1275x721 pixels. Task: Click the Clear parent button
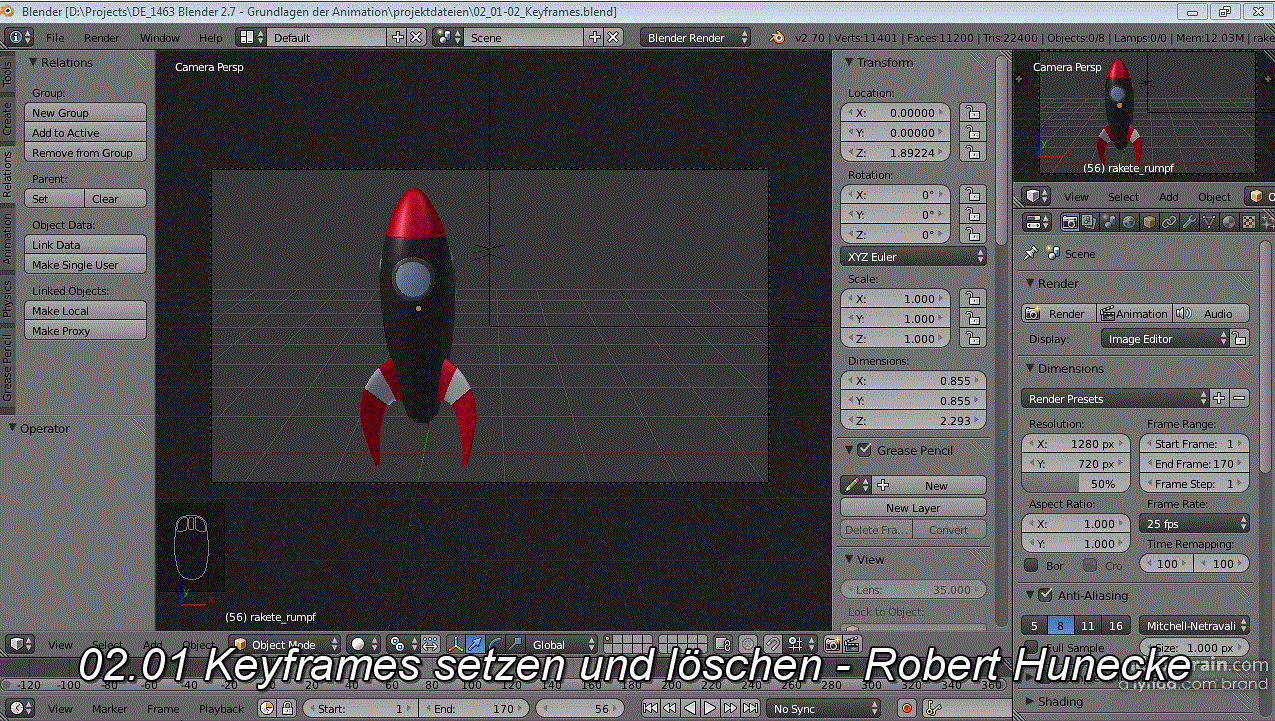116,198
